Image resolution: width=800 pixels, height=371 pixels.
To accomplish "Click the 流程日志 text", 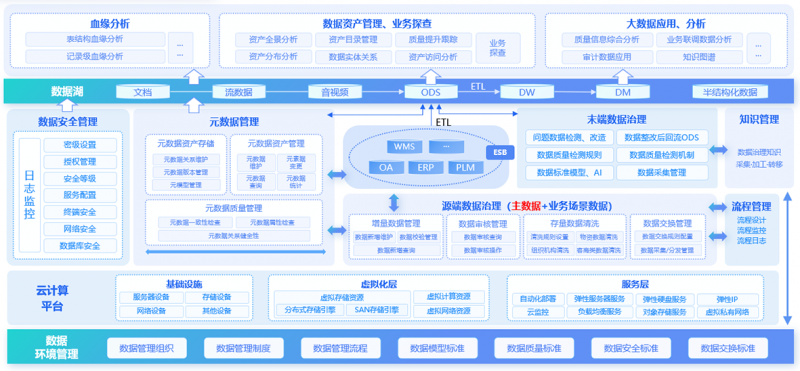I will point(751,240).
